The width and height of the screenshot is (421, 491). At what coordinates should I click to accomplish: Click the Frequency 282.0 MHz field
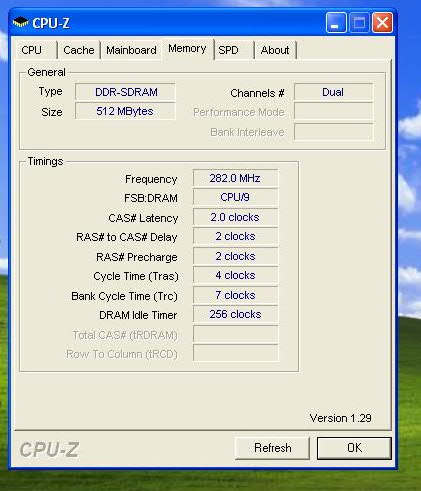235,178
